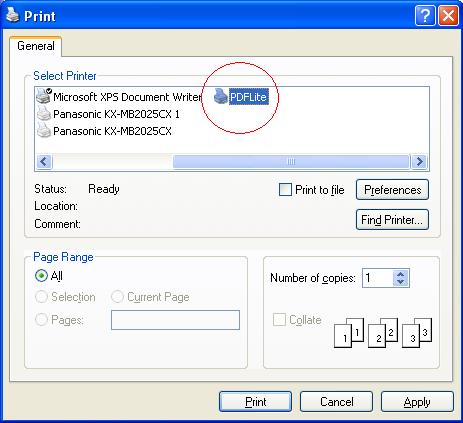Click the Cancel button
Image resolution: width=463 pixels, height=423 pixels.
pos(336,402)
